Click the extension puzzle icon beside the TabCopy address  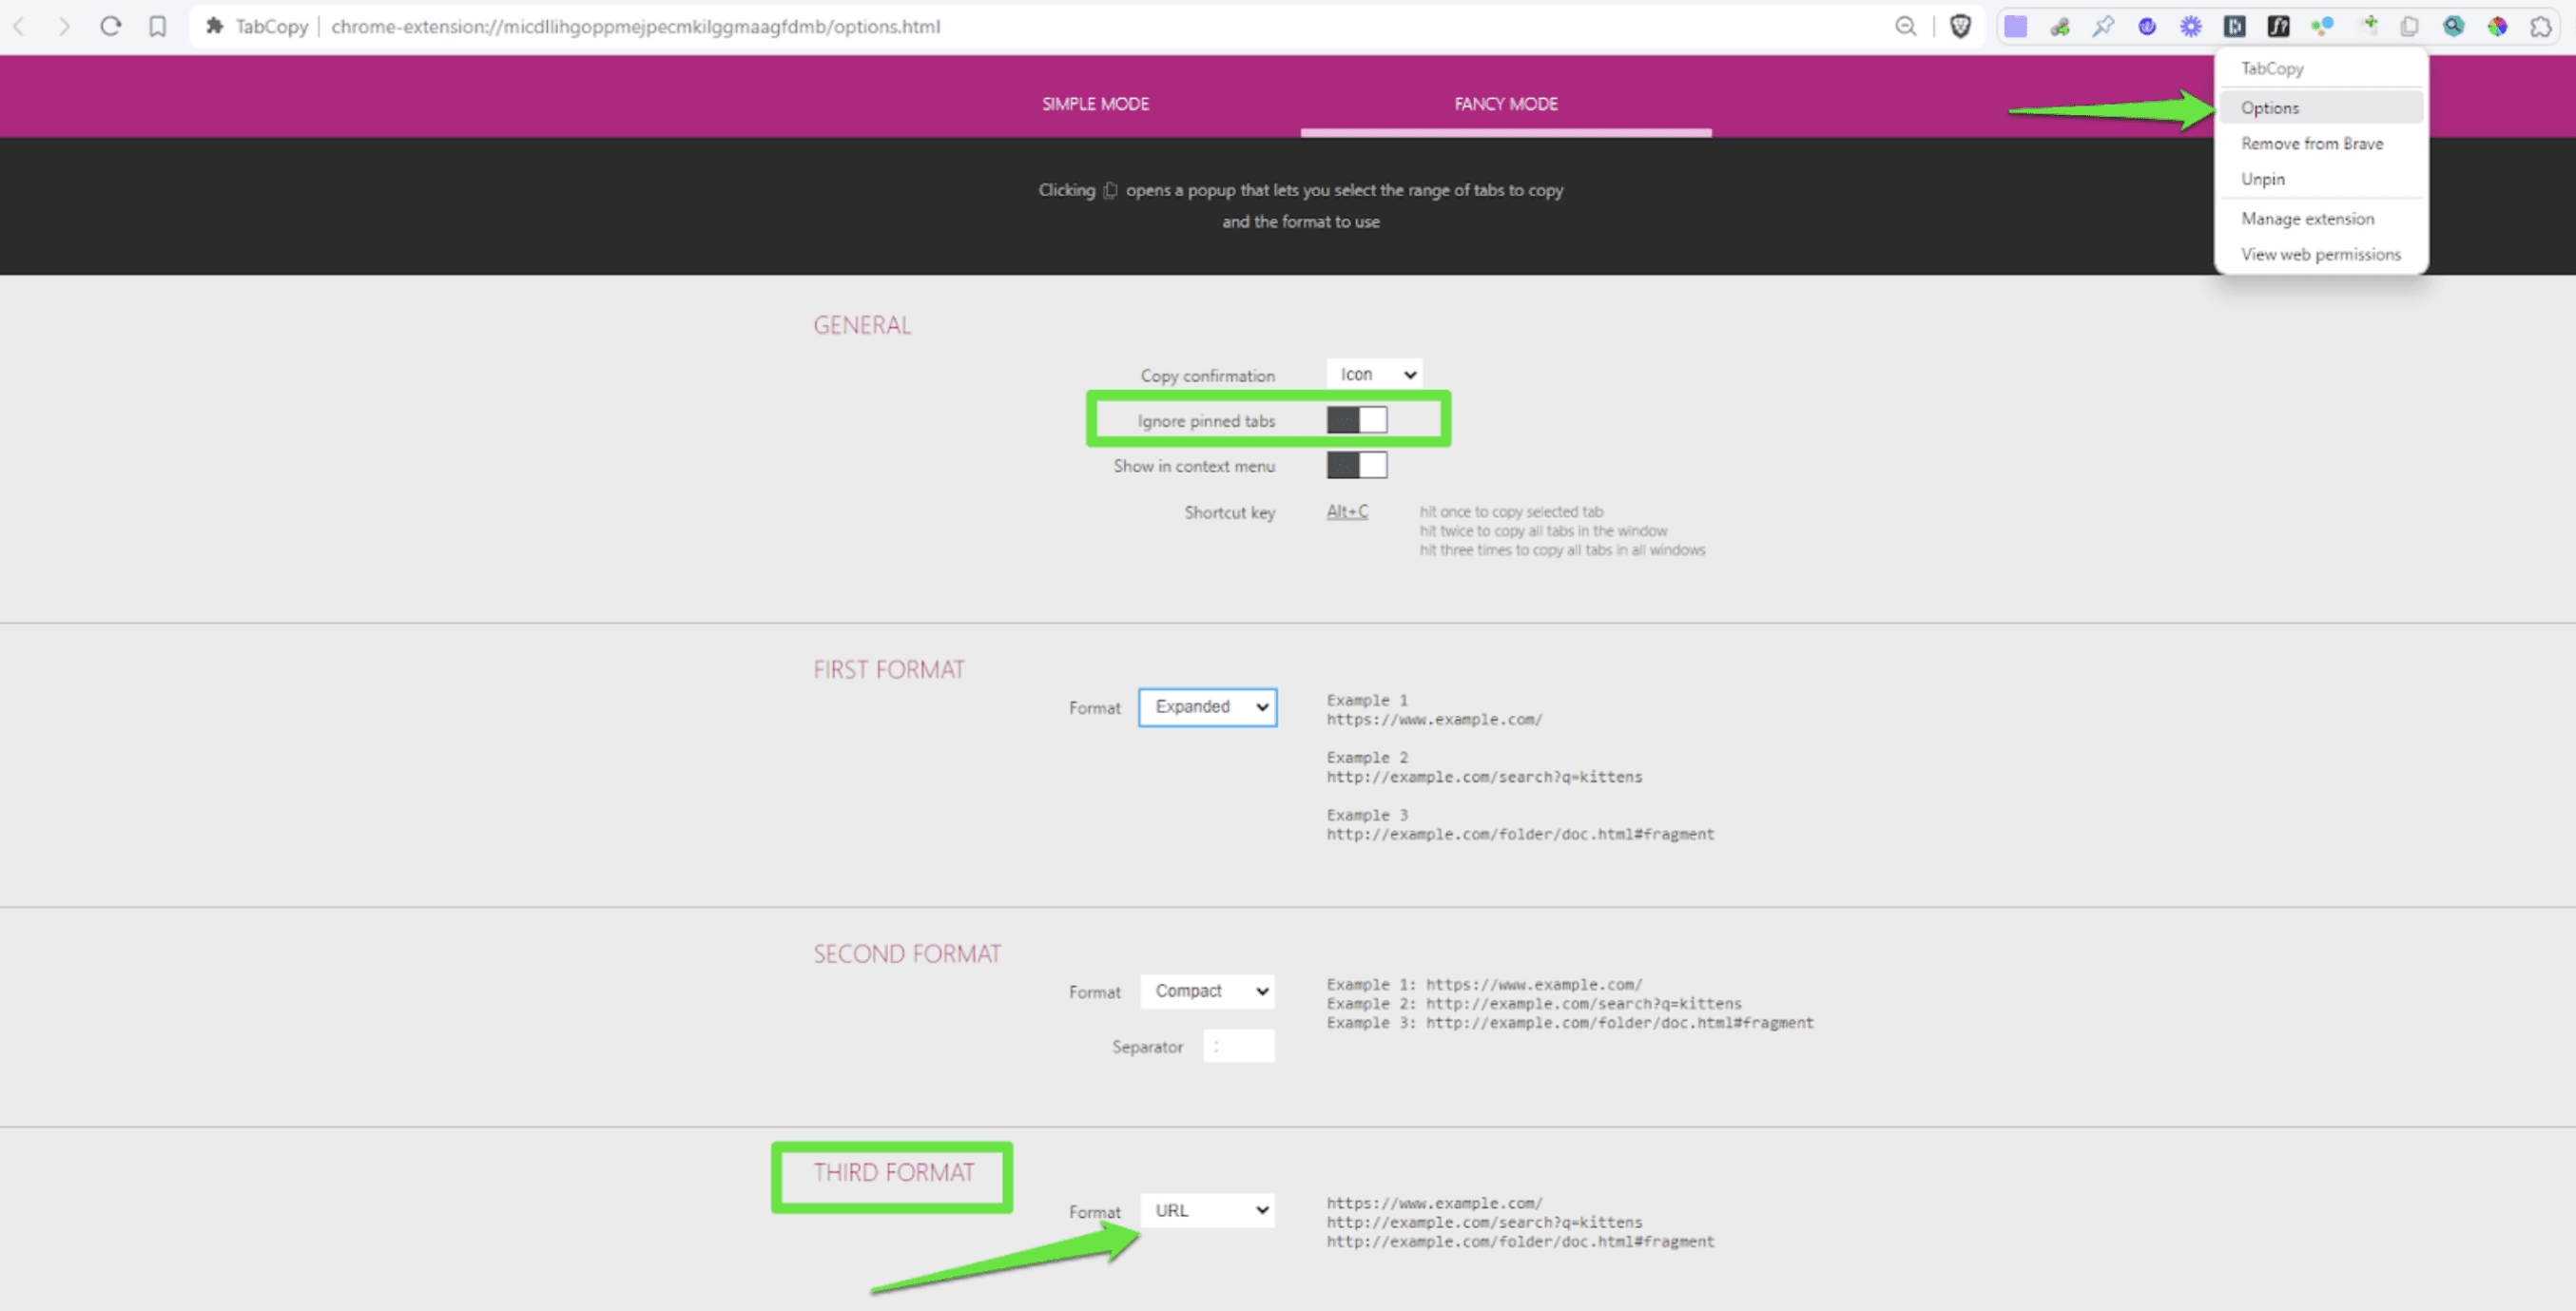coord(214,26)
